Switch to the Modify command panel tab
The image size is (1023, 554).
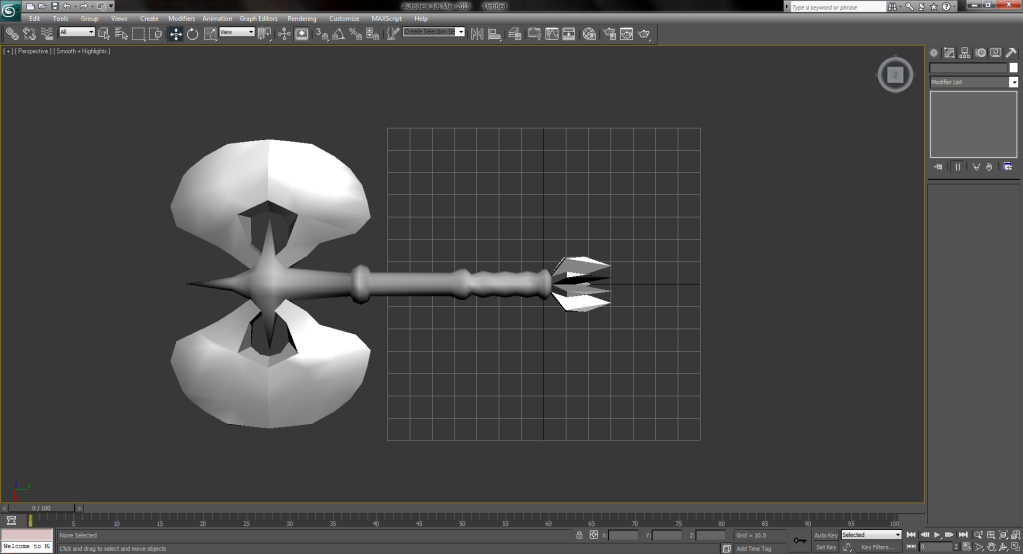[x=949, y=53]
